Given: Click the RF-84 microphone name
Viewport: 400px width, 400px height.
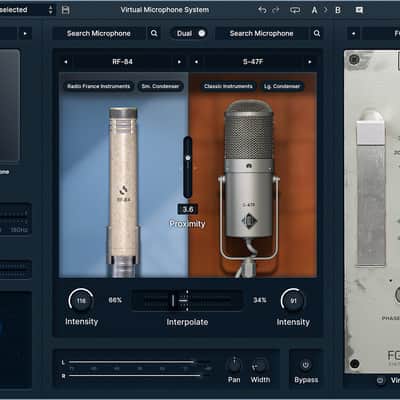Looking at the screenshot, I should tap(122, 62).
